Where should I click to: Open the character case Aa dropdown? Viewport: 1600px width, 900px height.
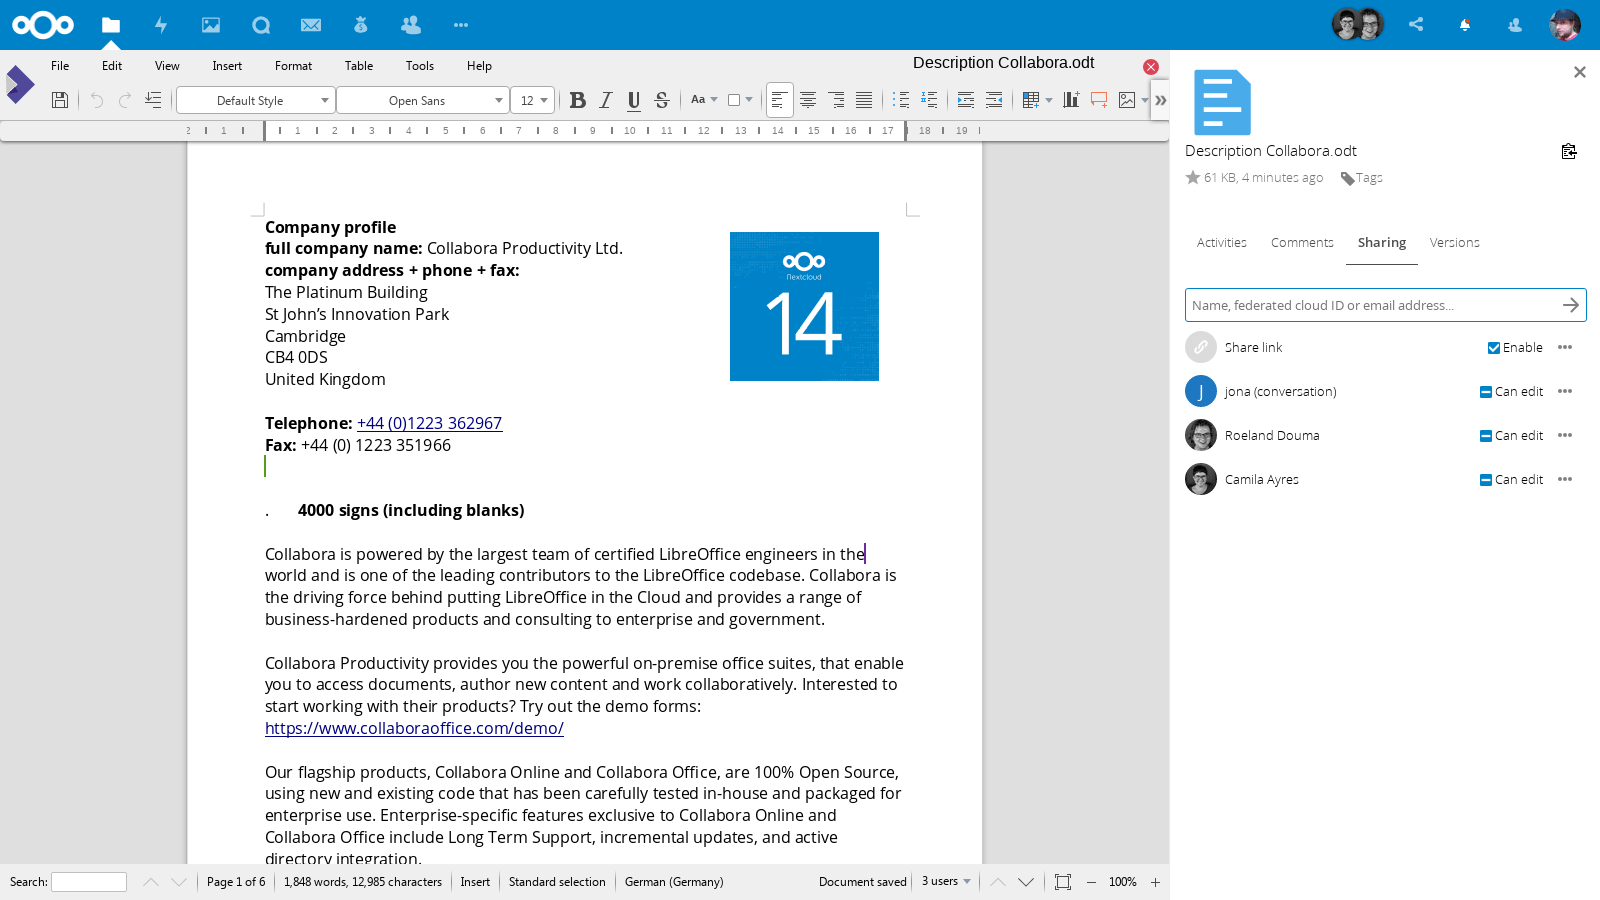coord(704,100)
